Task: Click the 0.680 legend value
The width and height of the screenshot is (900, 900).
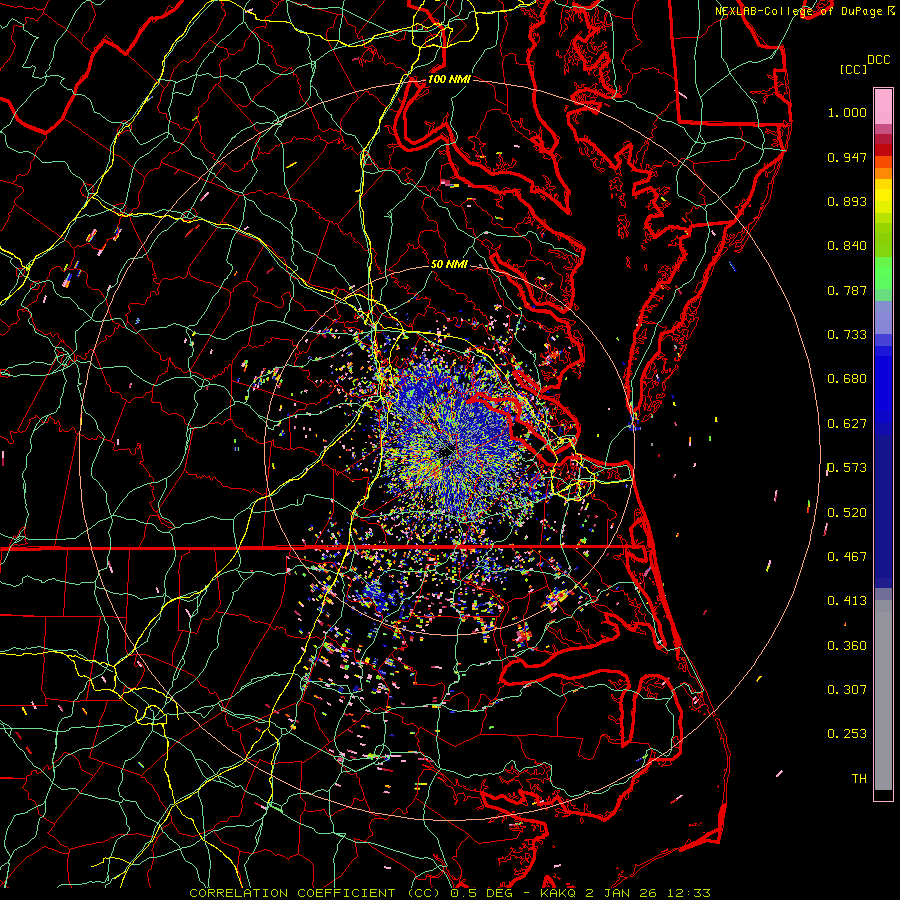Action: coord(847,379)
